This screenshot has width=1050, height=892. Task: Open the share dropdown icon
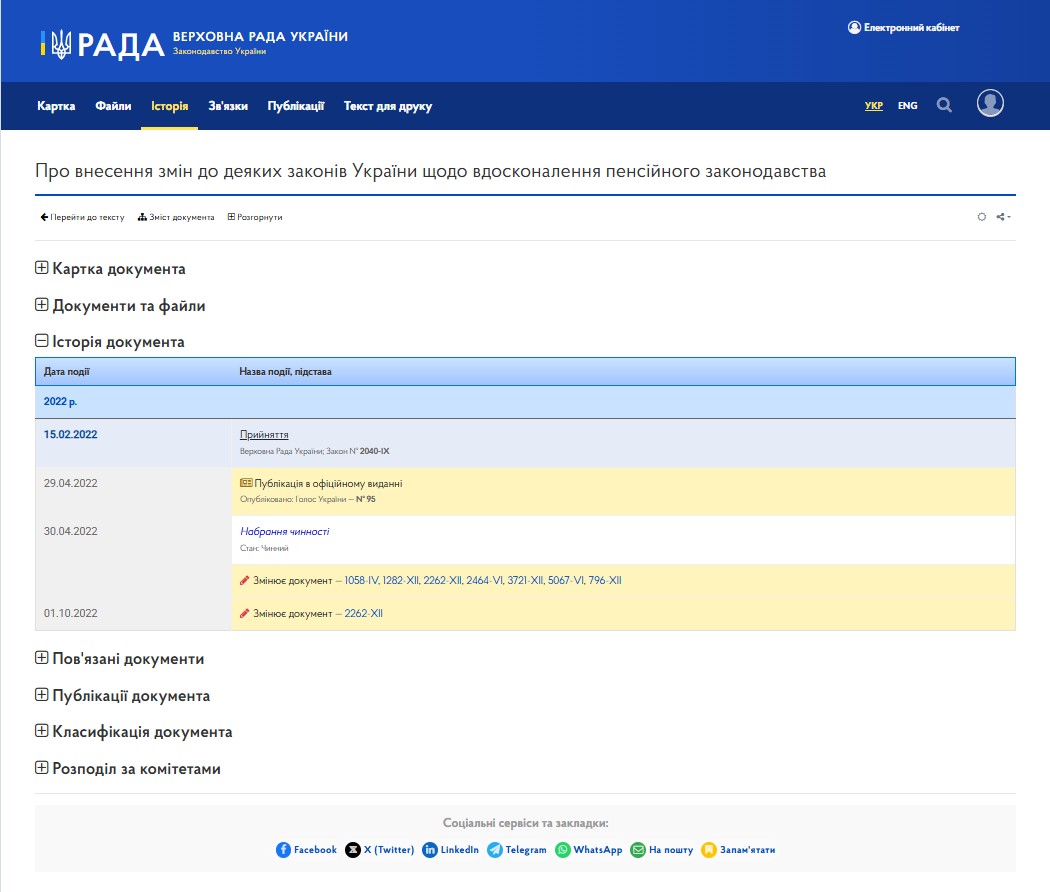1003,217
